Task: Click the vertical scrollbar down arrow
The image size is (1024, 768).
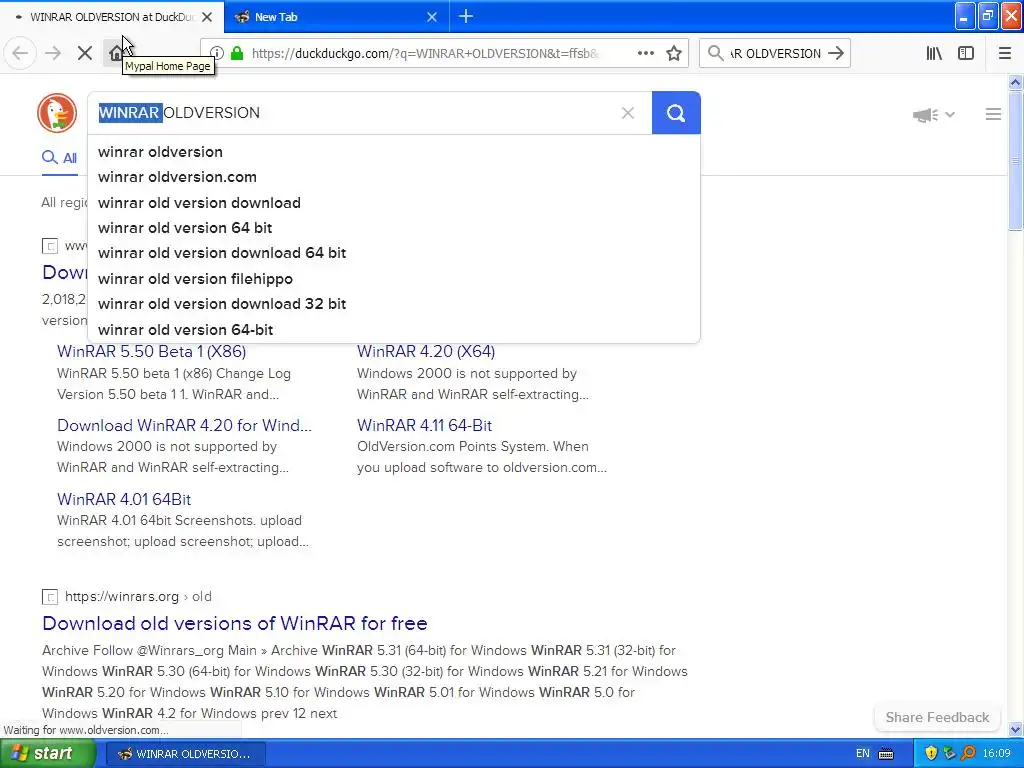Action: coord(1016,729)
